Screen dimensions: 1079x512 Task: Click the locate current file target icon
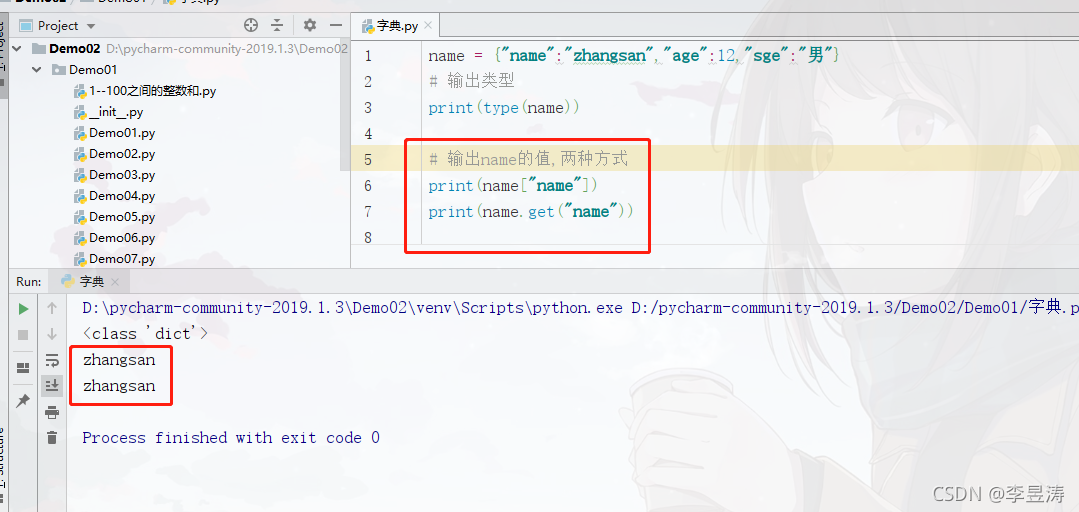[251, 25]
